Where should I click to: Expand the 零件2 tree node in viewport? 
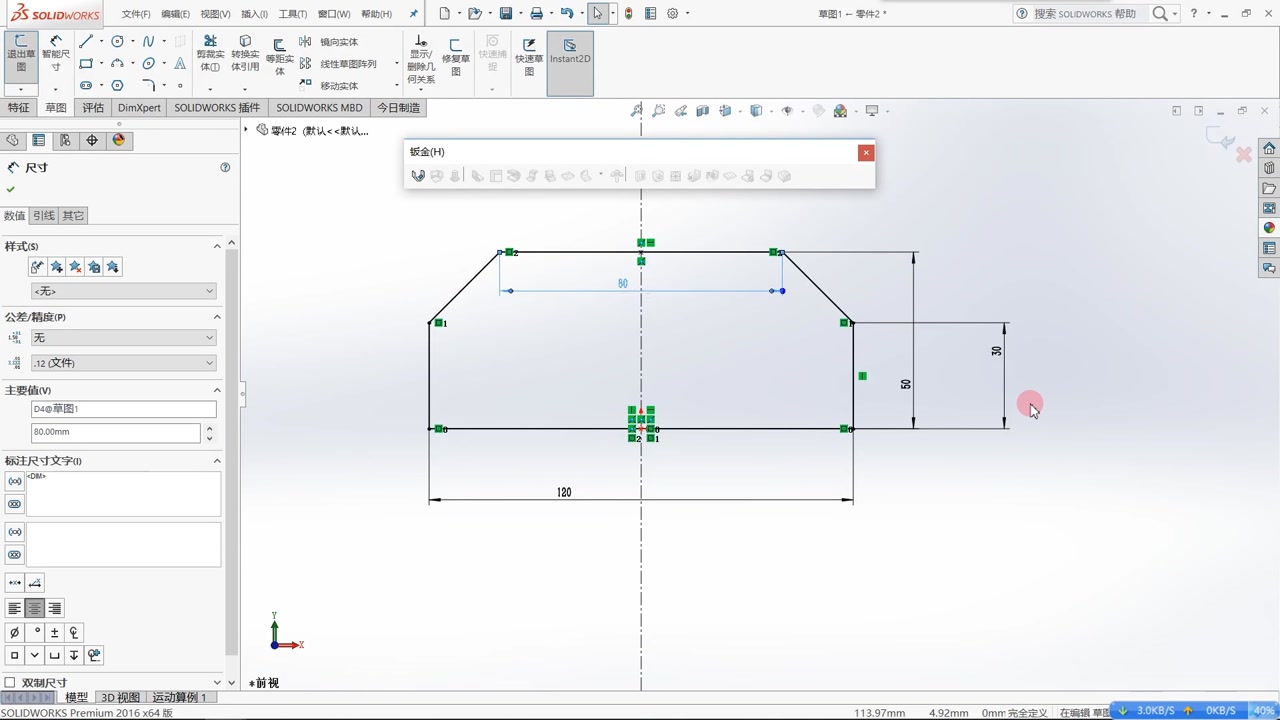coord(247,130)
